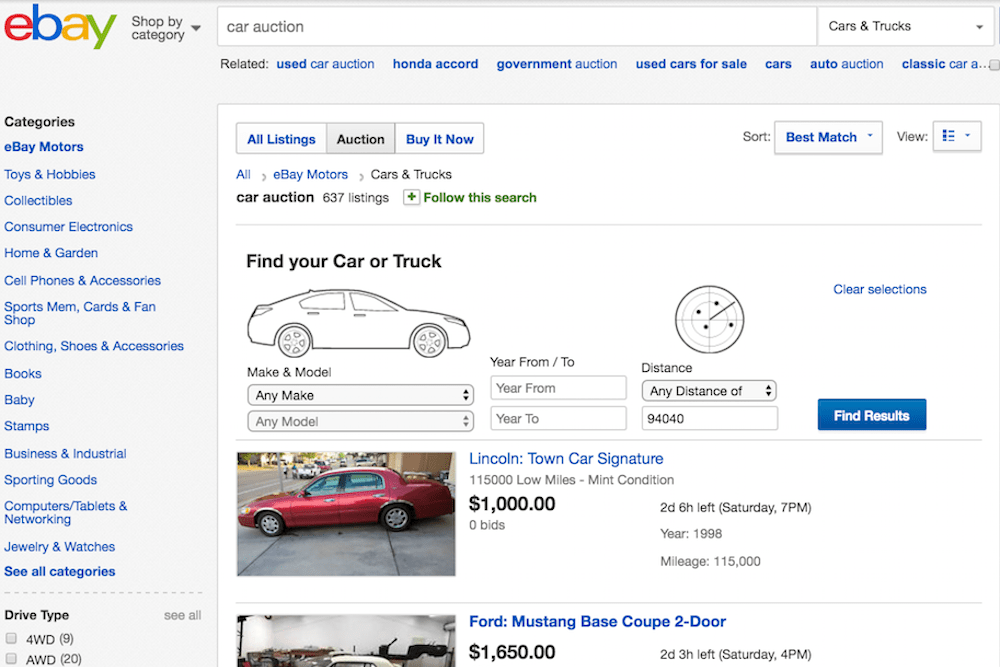Open the Consumer Electronics category
This screenshot has height=667, width=1000.
coord(68,227)
